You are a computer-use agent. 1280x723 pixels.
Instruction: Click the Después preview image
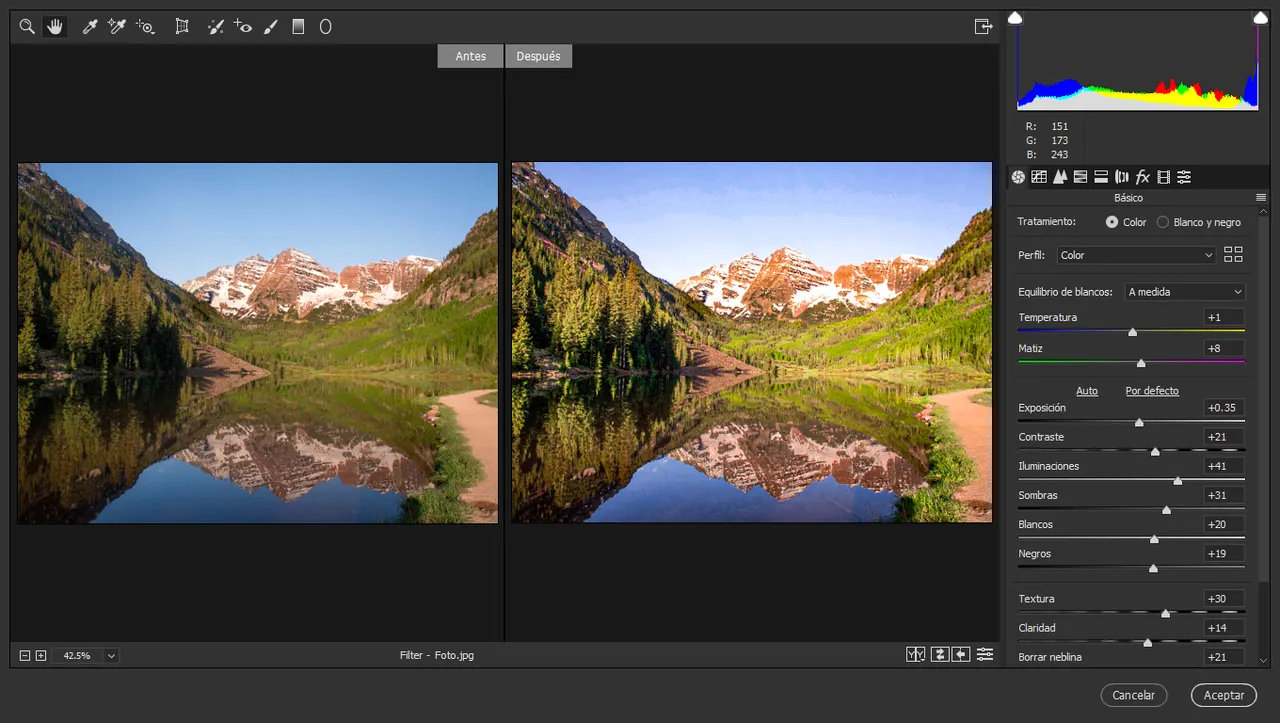click(x=752, y=343)
